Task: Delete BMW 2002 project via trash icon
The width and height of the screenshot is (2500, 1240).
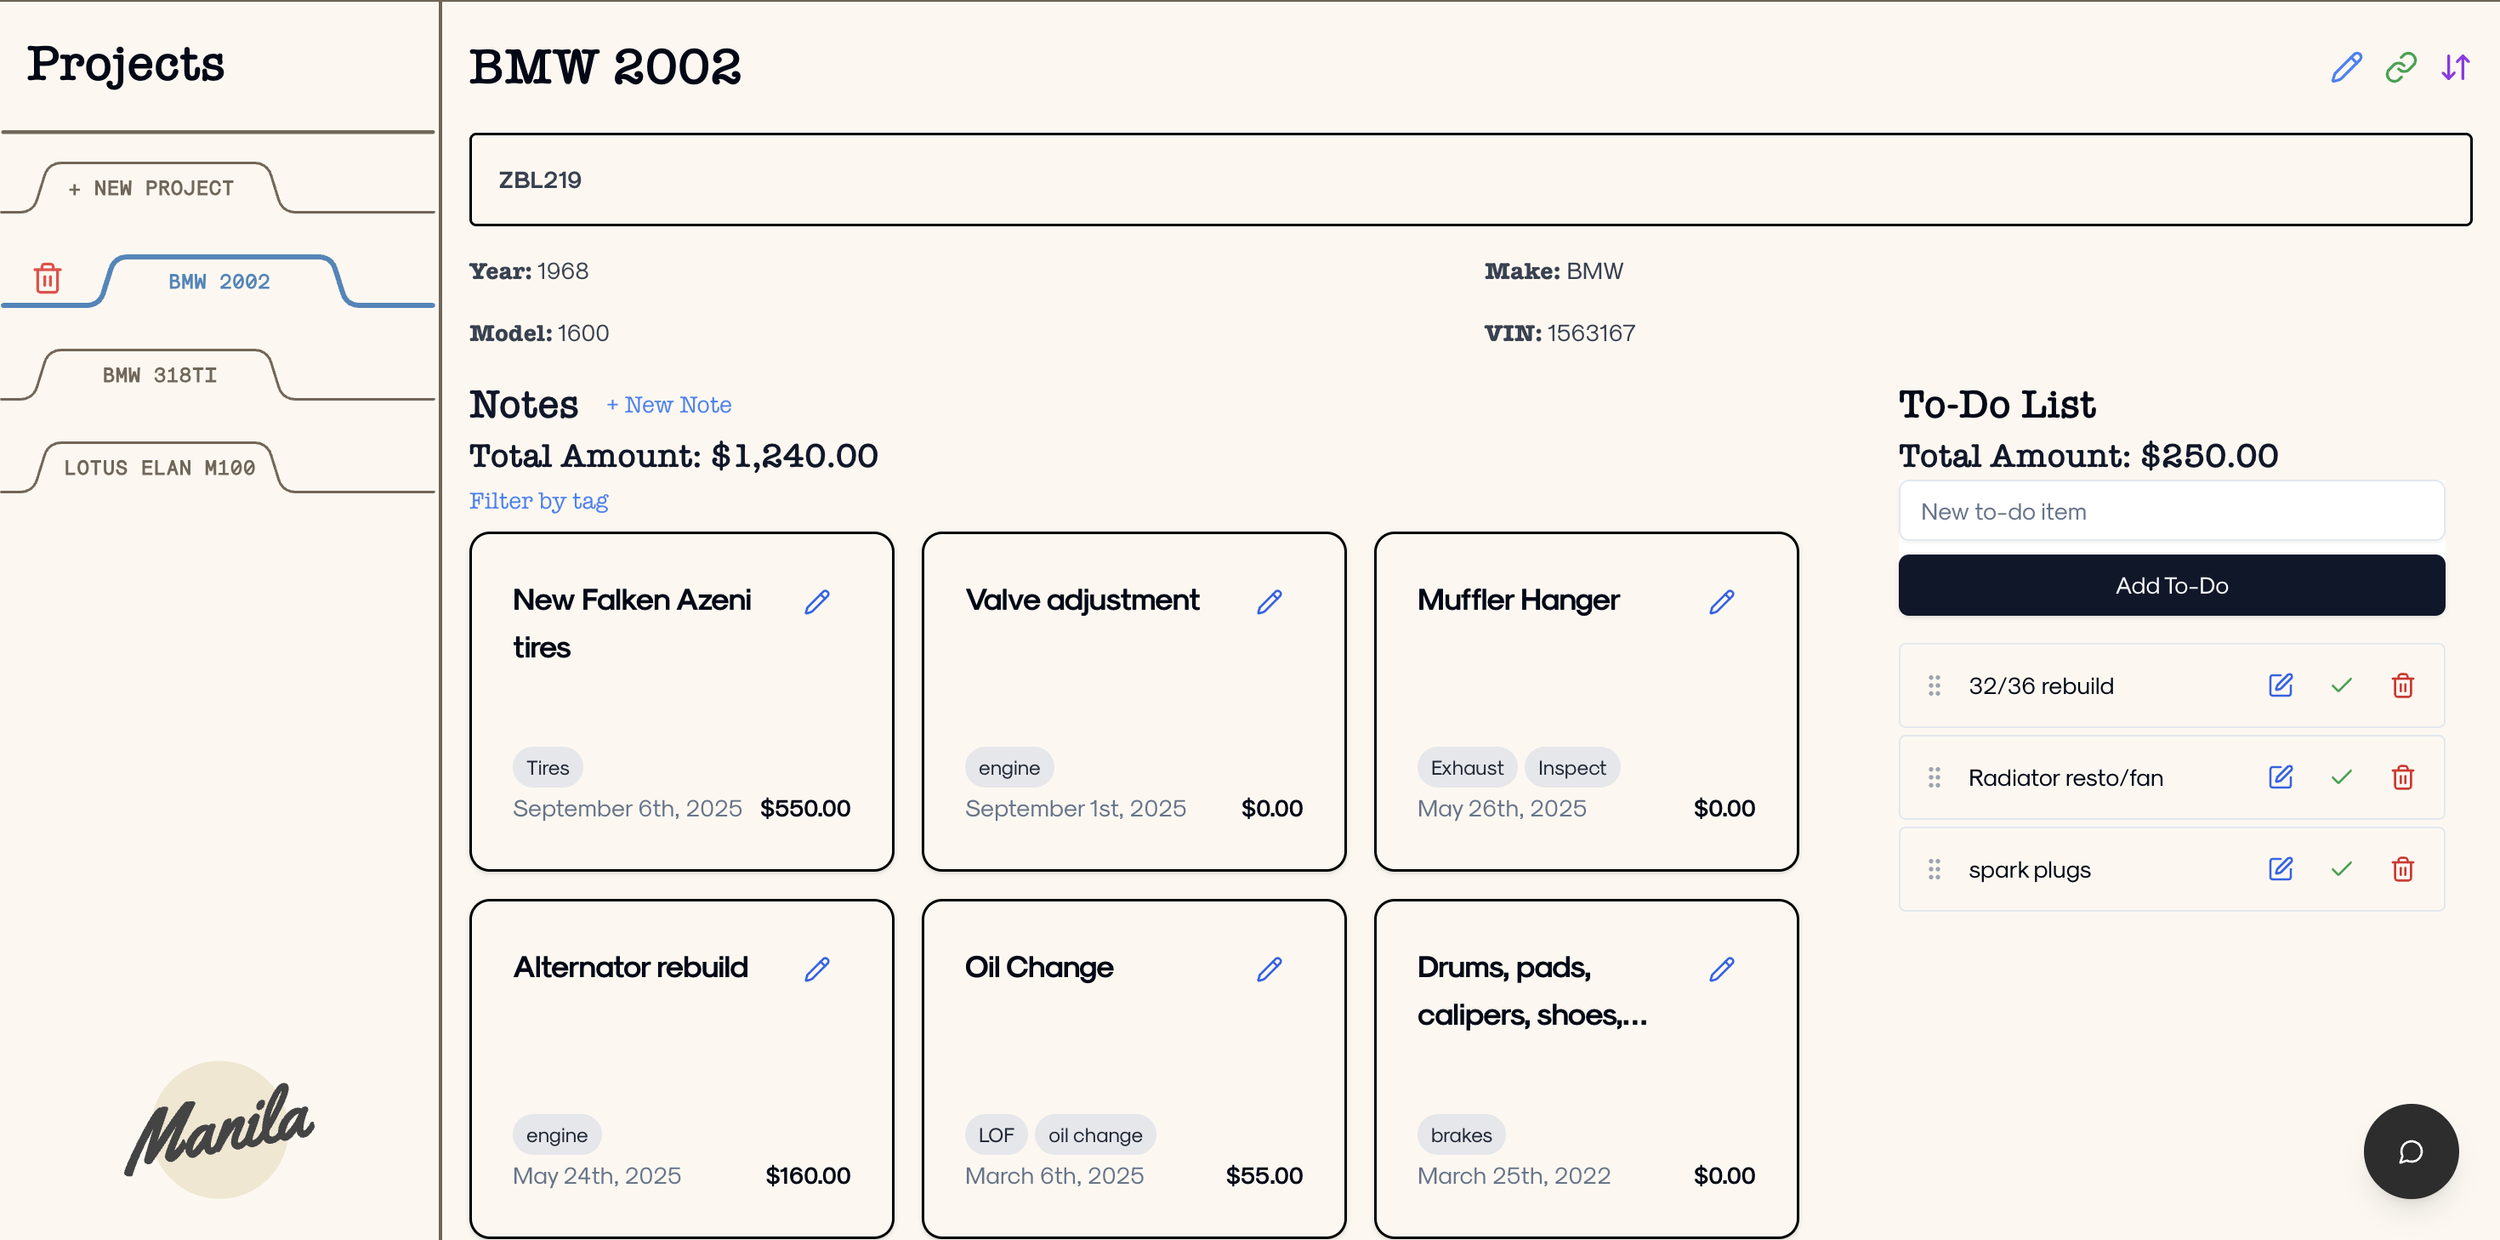Action: (x=47, y=278)
